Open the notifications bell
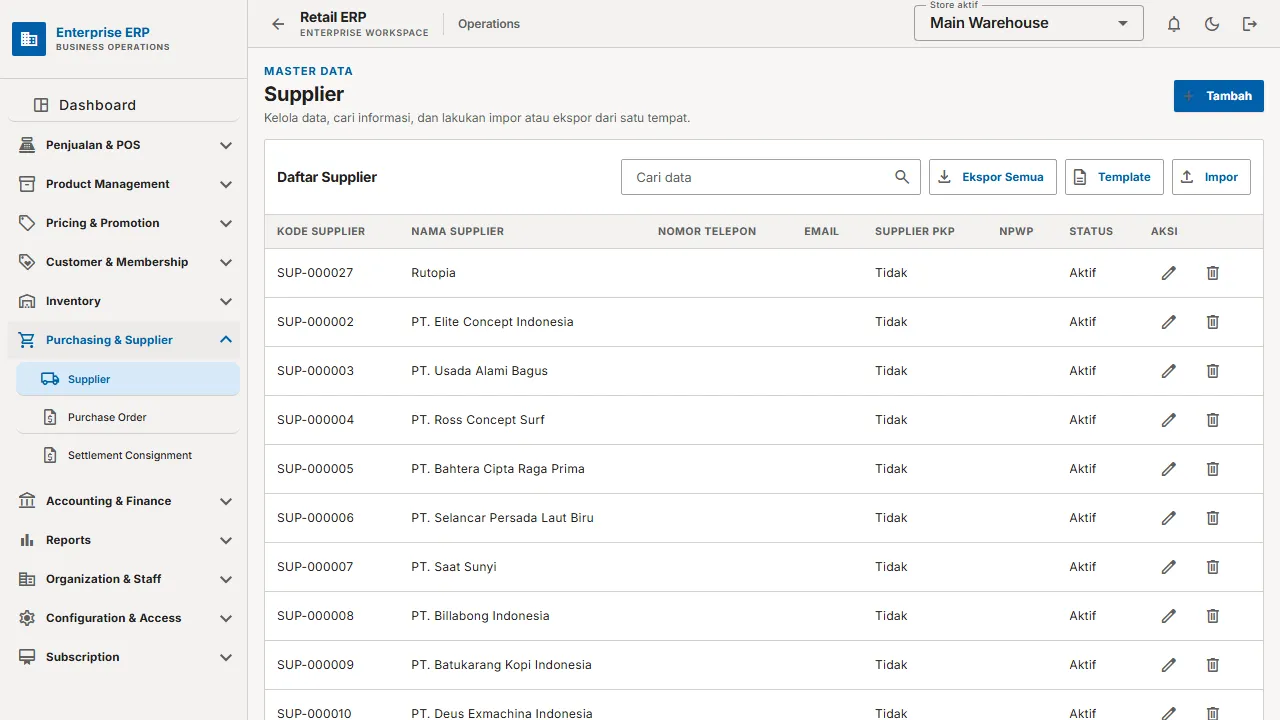The width and height of the screenshot is (1280, 720). point(1174,24)
